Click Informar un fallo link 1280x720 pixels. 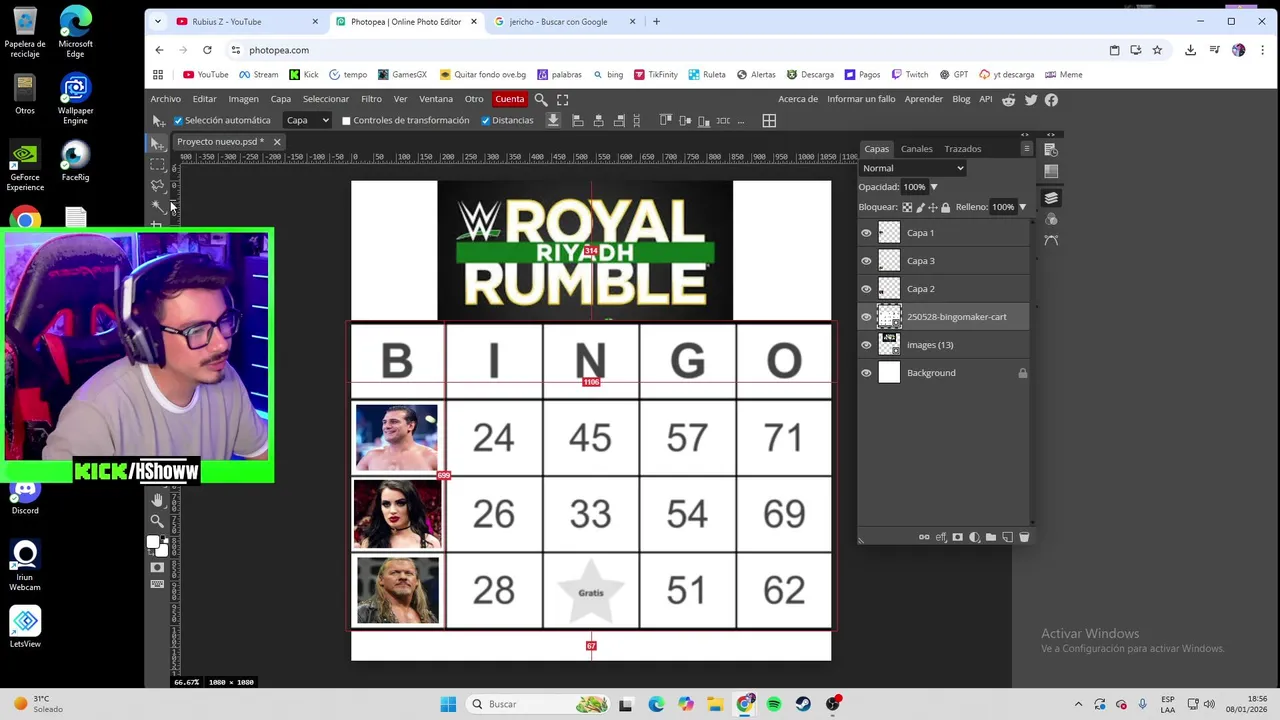(861, 99)
